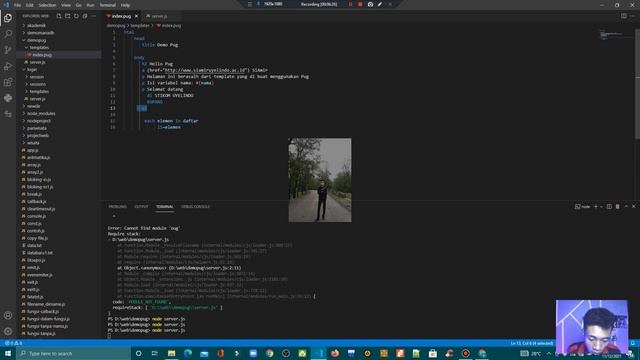Click errors and warnings status bar indicator

(x=13, y=343)
